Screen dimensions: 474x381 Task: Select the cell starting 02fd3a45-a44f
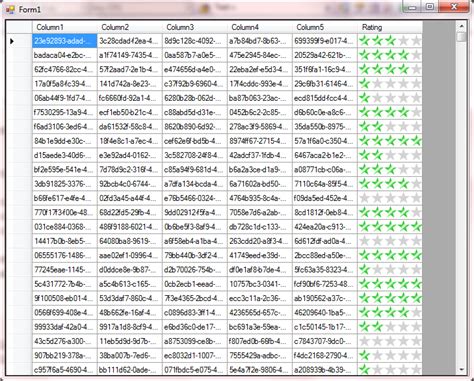coord(130,198)
